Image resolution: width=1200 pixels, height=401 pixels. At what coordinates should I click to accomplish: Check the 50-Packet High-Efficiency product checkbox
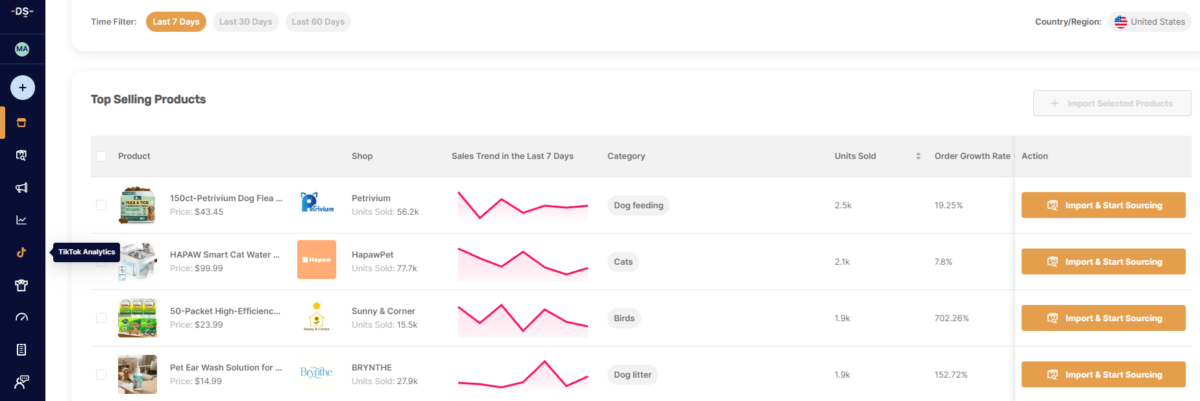point(101,318)
